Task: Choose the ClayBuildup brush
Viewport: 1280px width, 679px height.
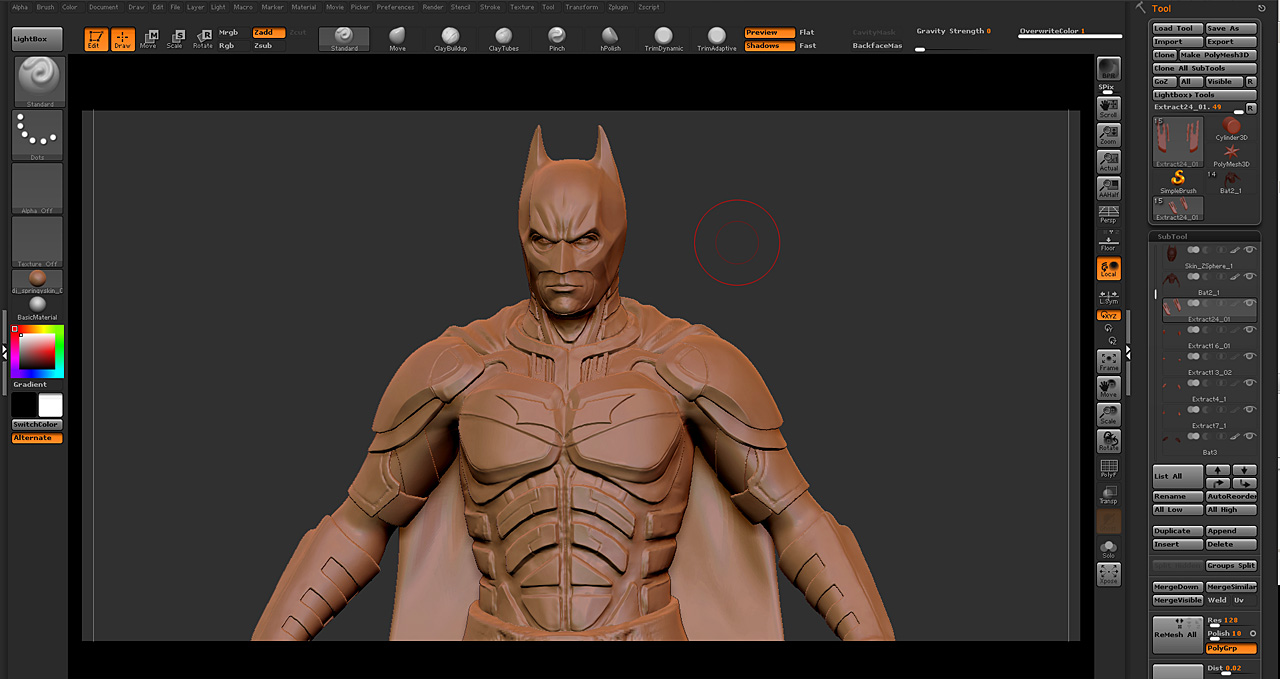Action: pos(450,39)
